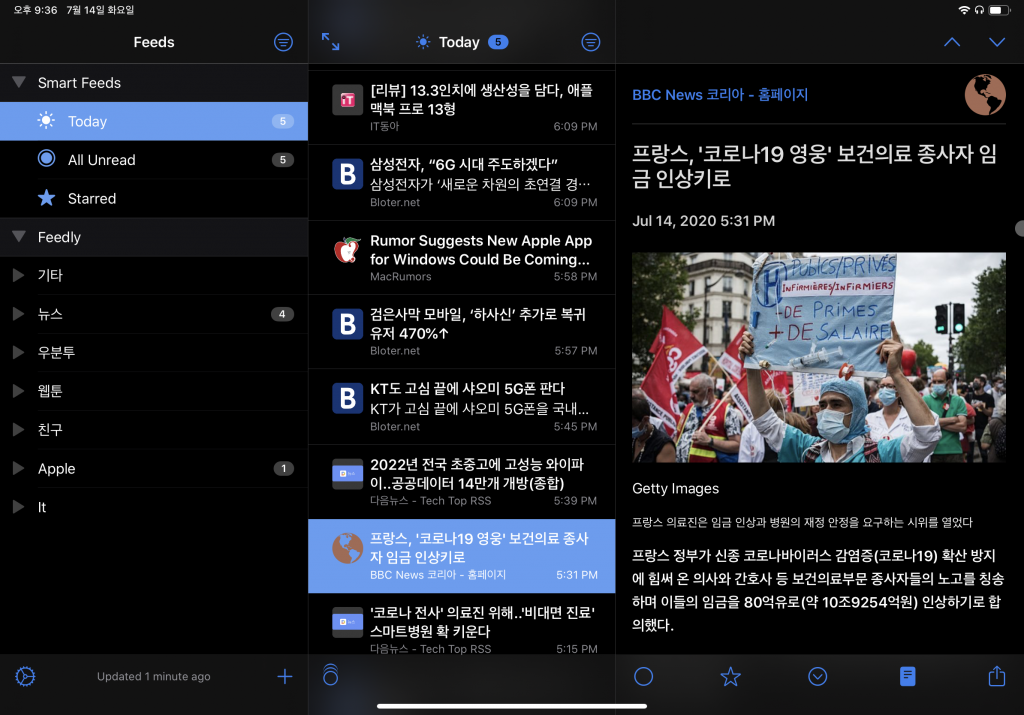Screen dimensions: 1024x715
Task: Select the Starred smart feed
Action: point(154,199)
